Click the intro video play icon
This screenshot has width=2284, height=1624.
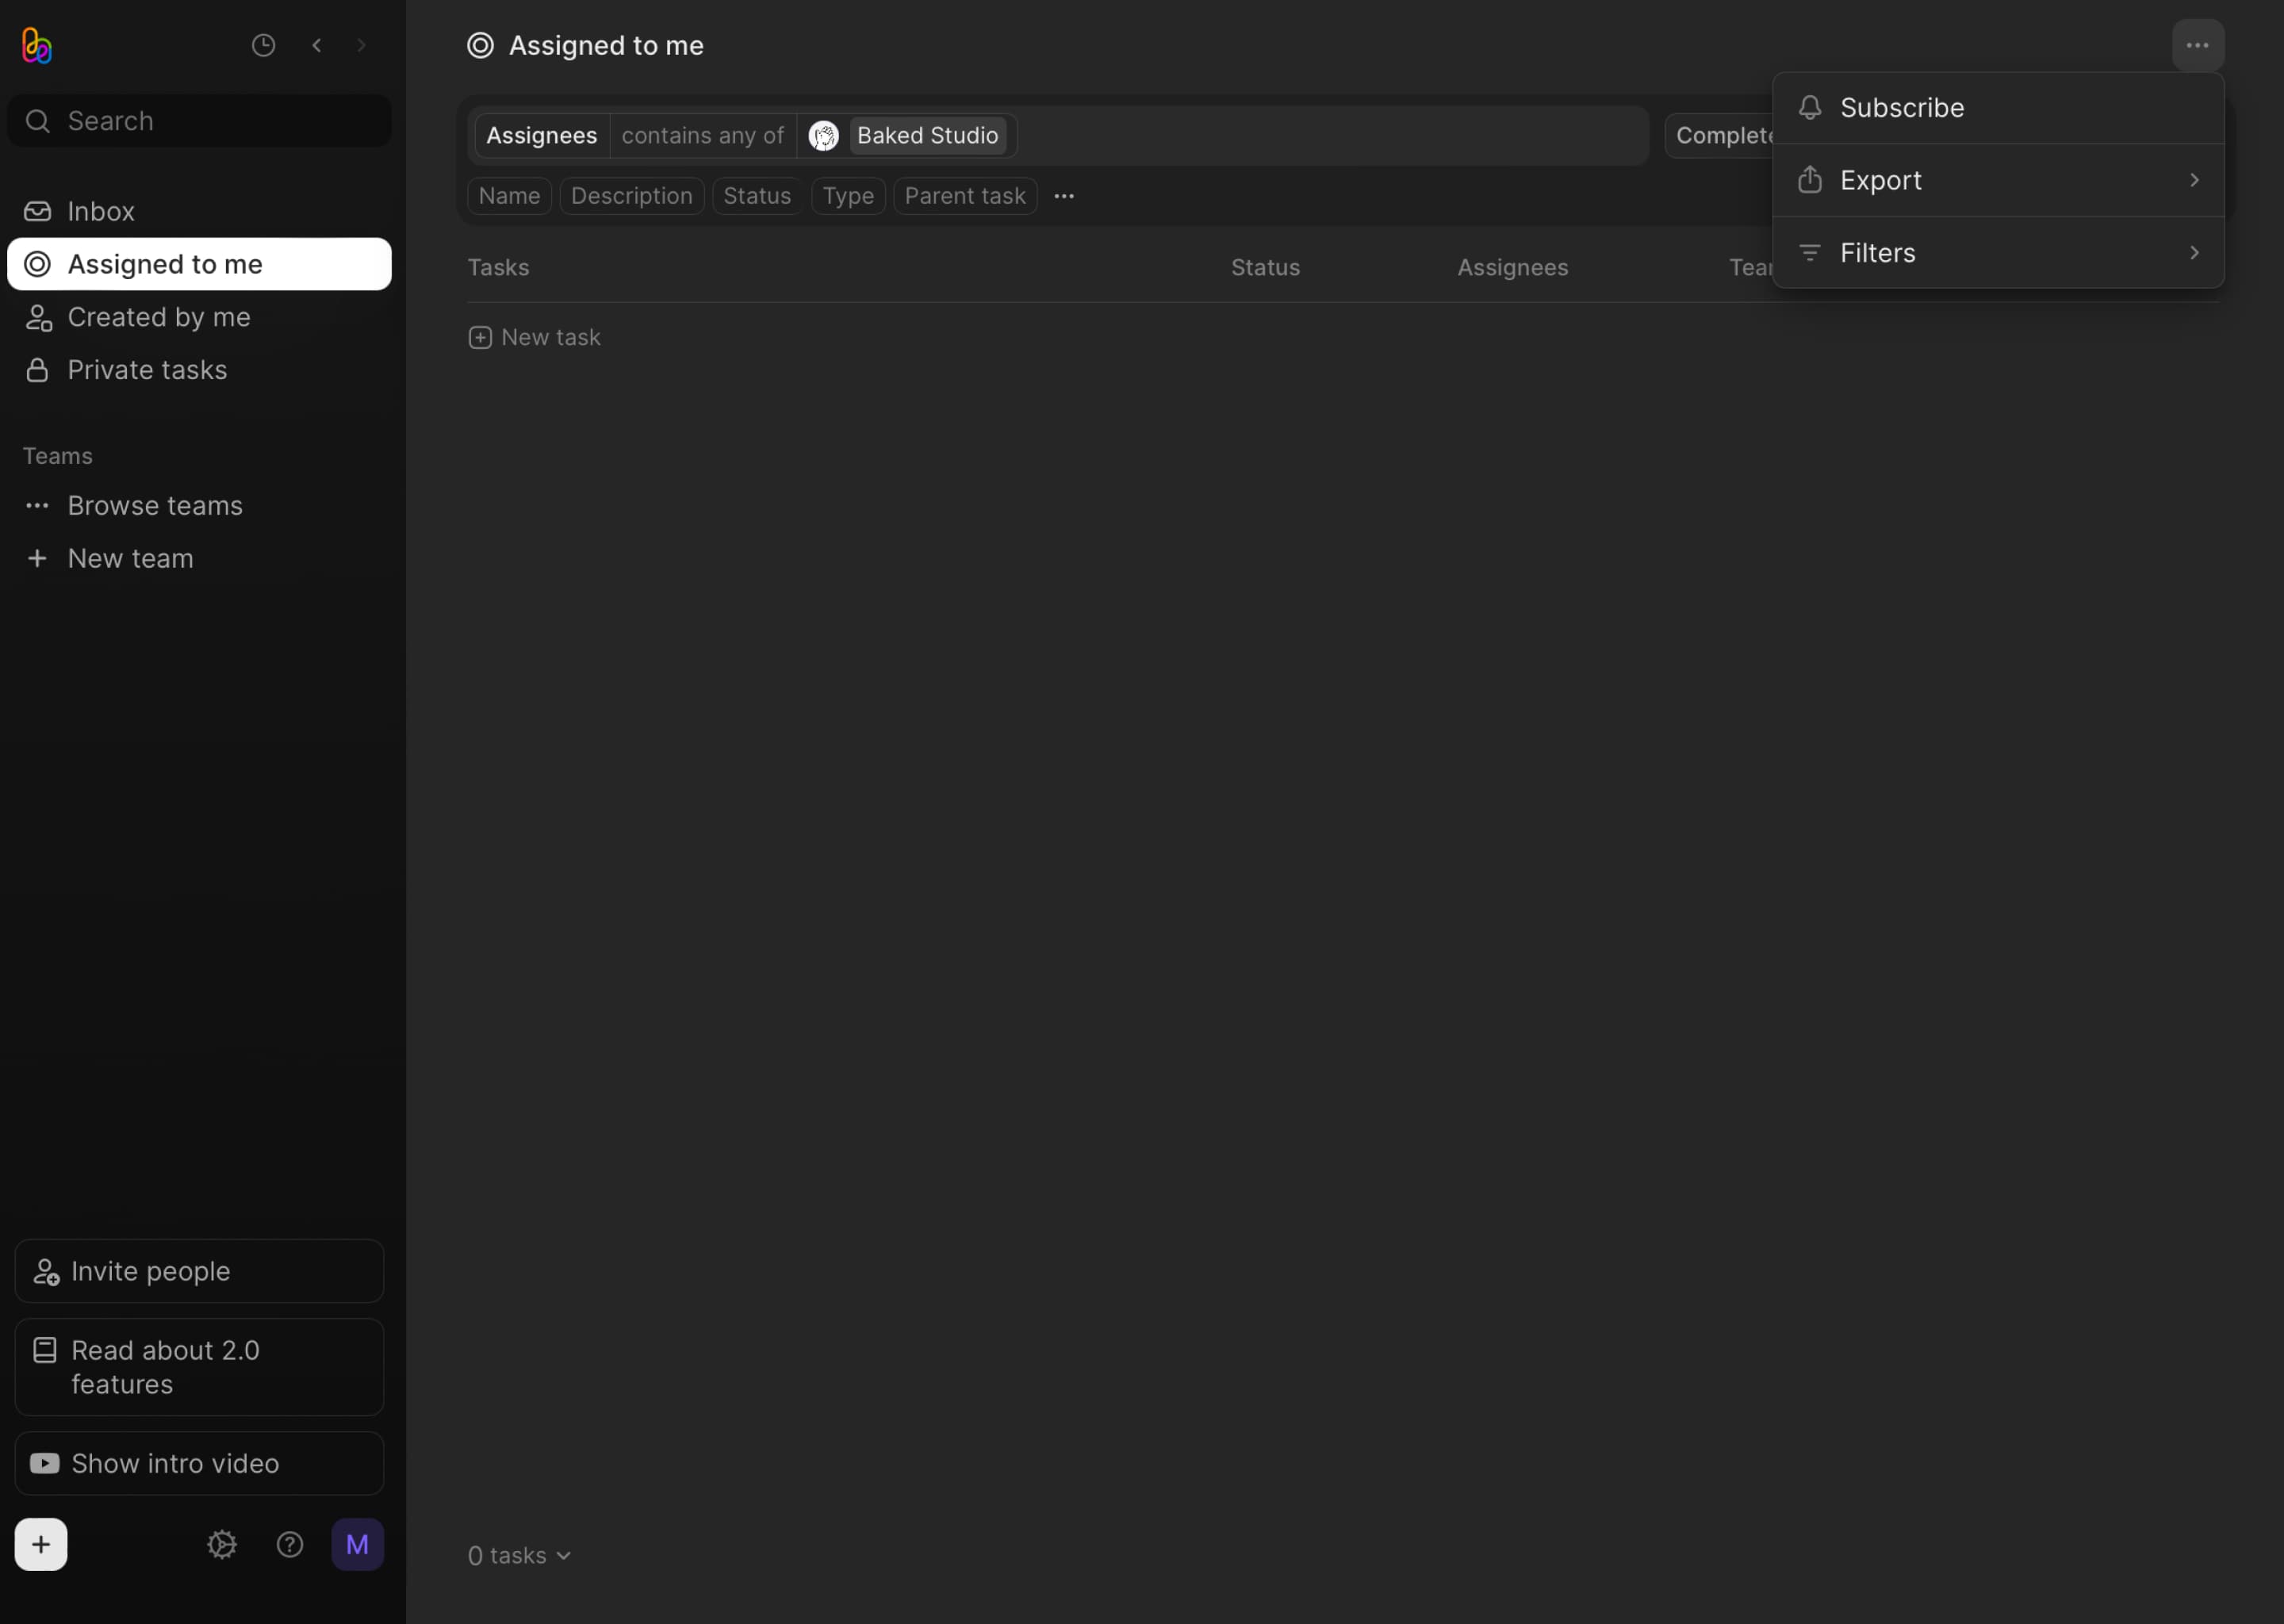tap(45, 1463)
